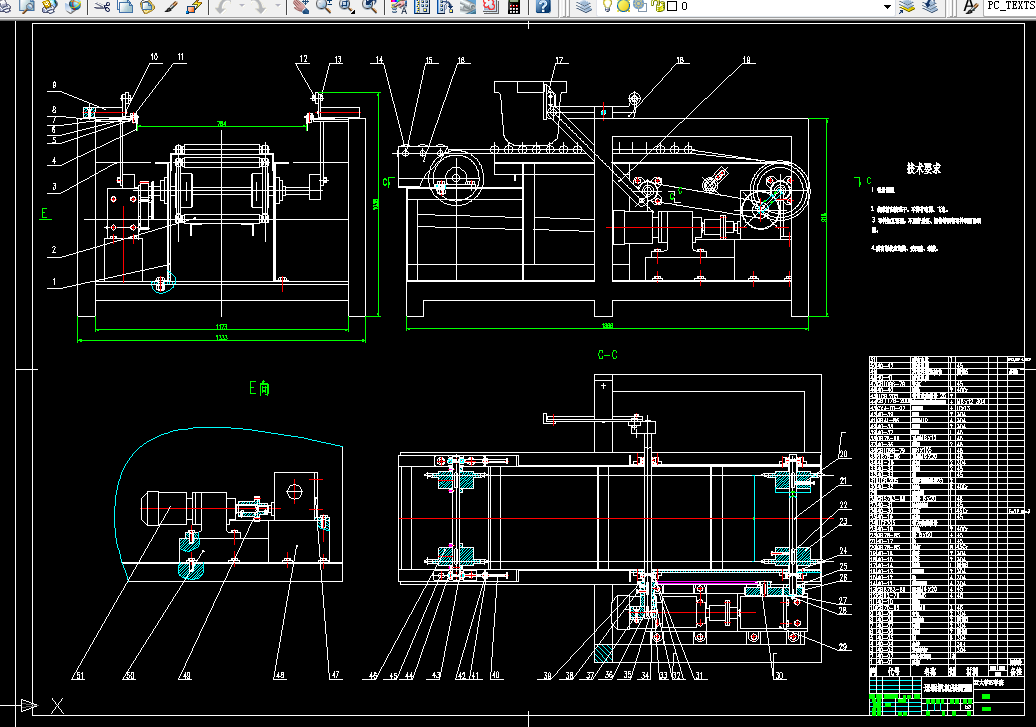
Task: Undo the last action
Action: point(222,6)
